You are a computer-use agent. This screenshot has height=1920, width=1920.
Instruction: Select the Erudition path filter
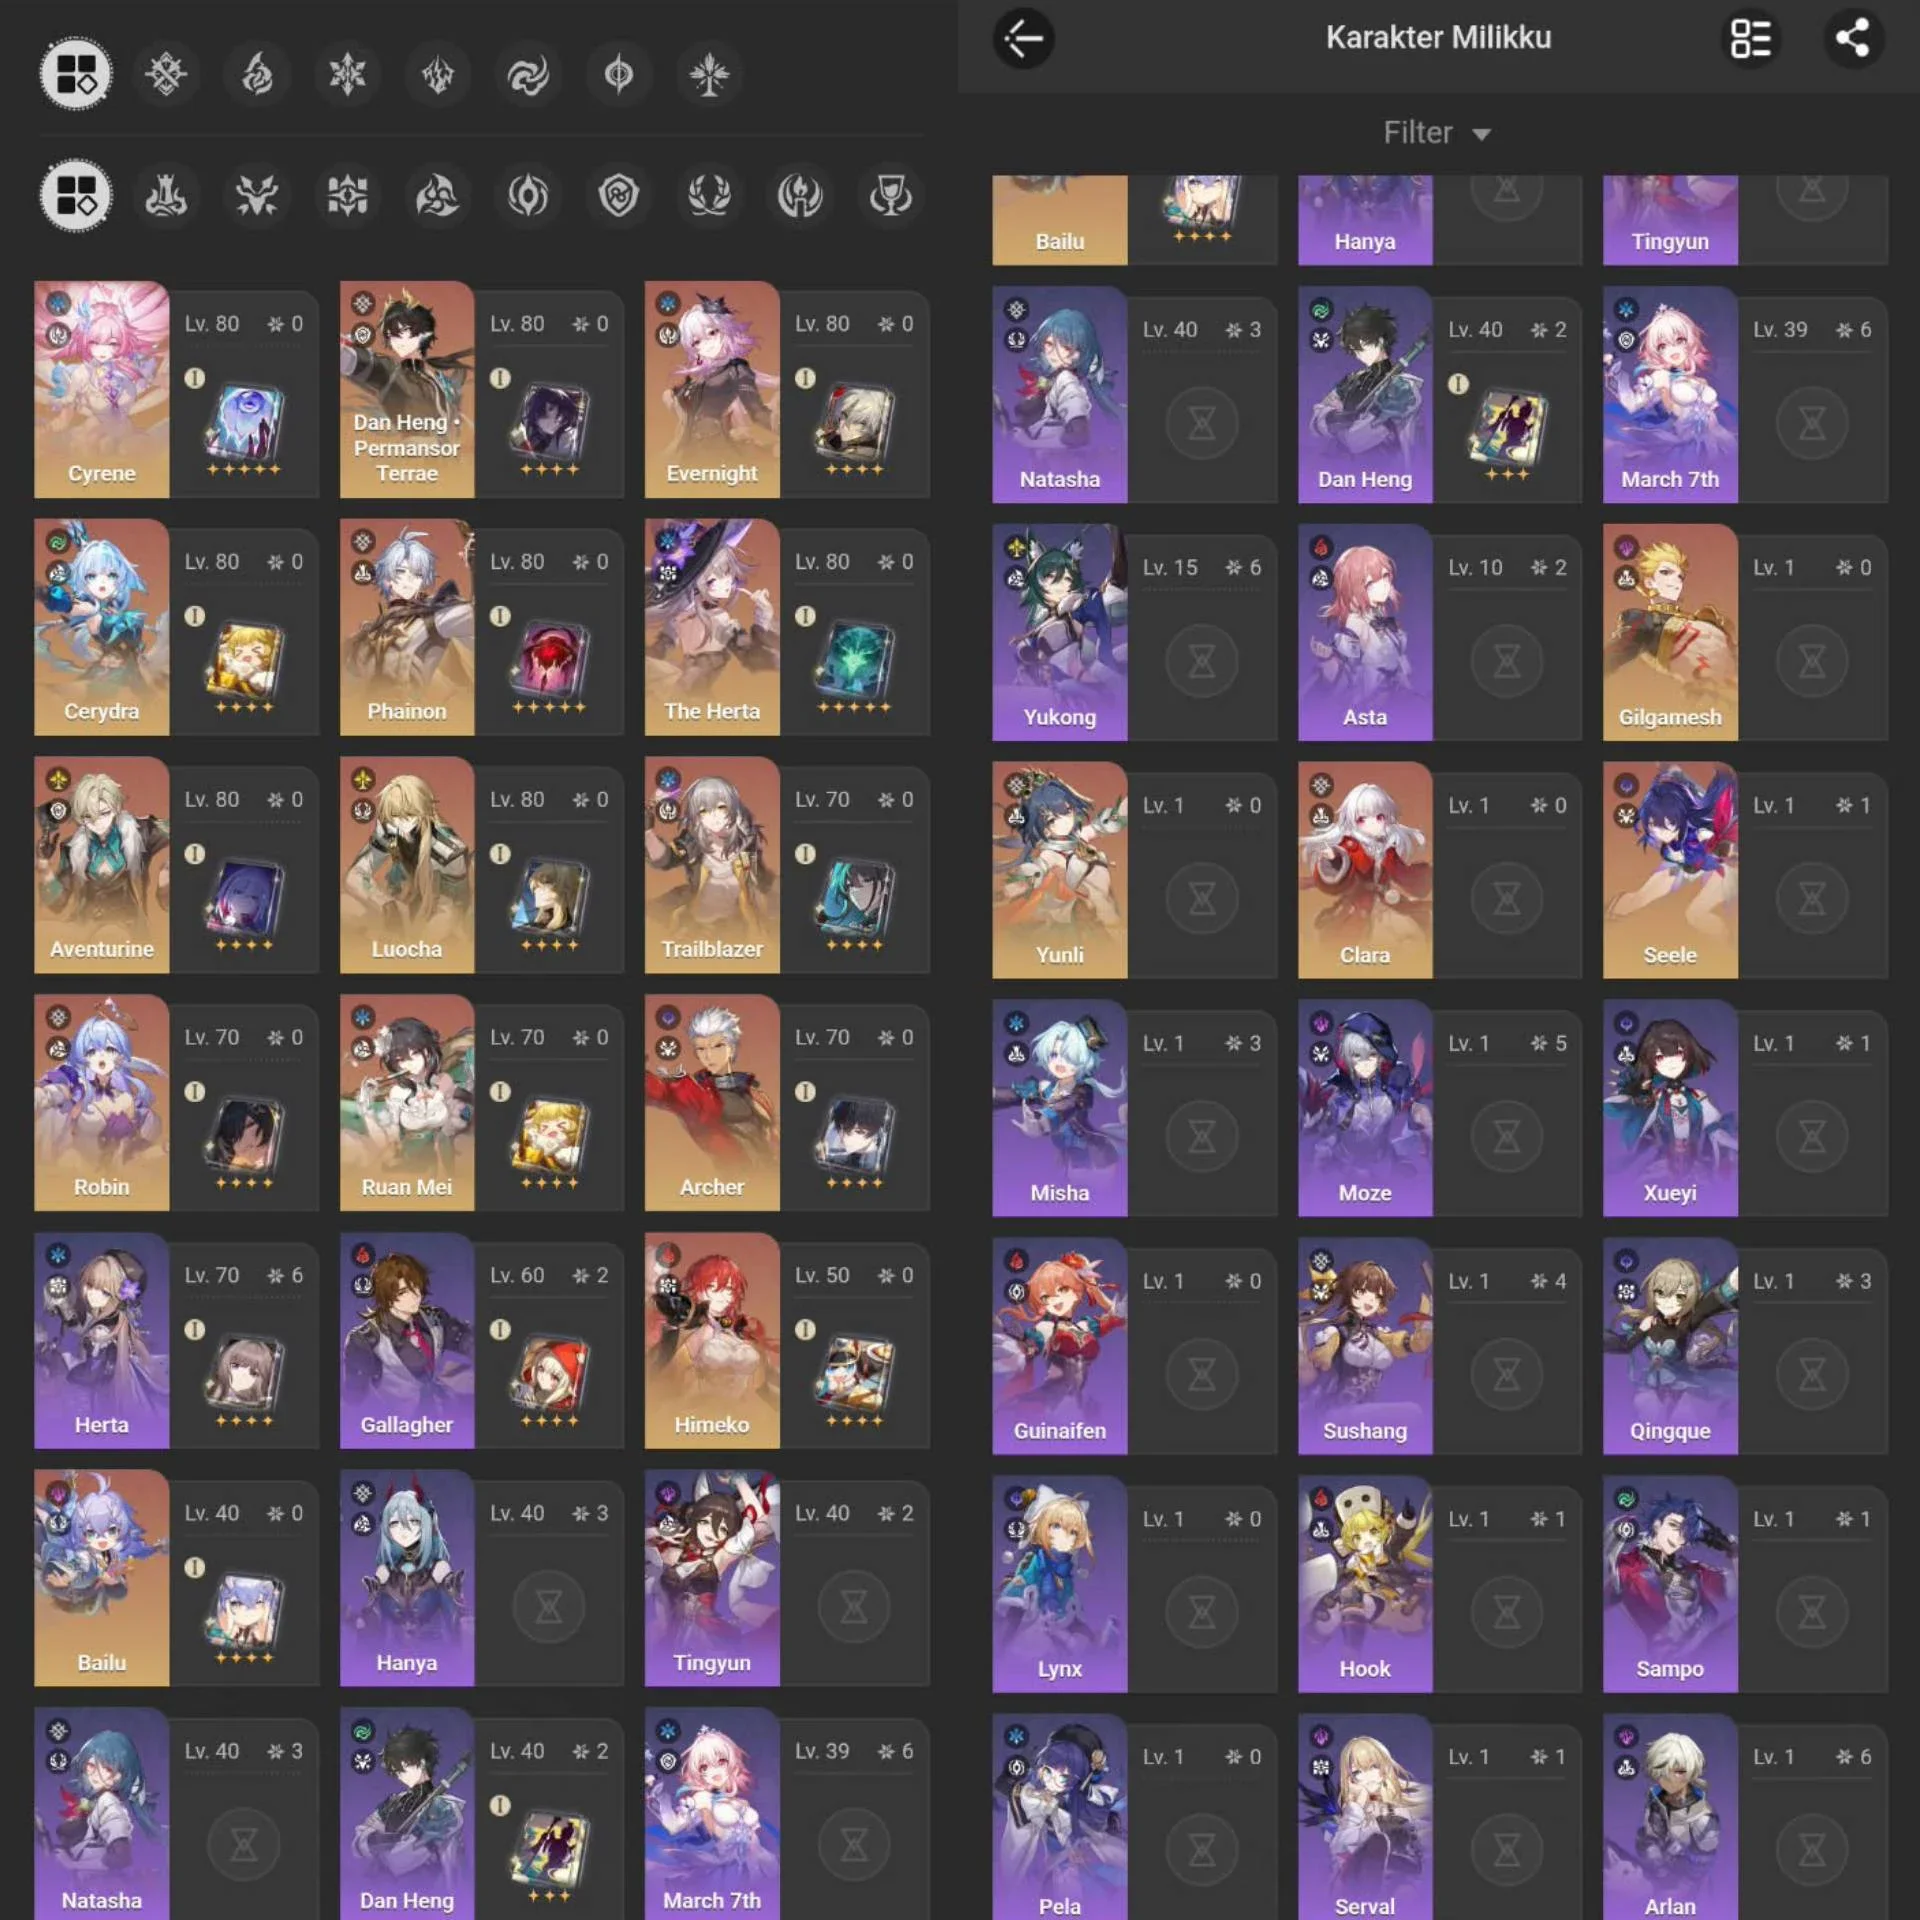click(347, 195)
